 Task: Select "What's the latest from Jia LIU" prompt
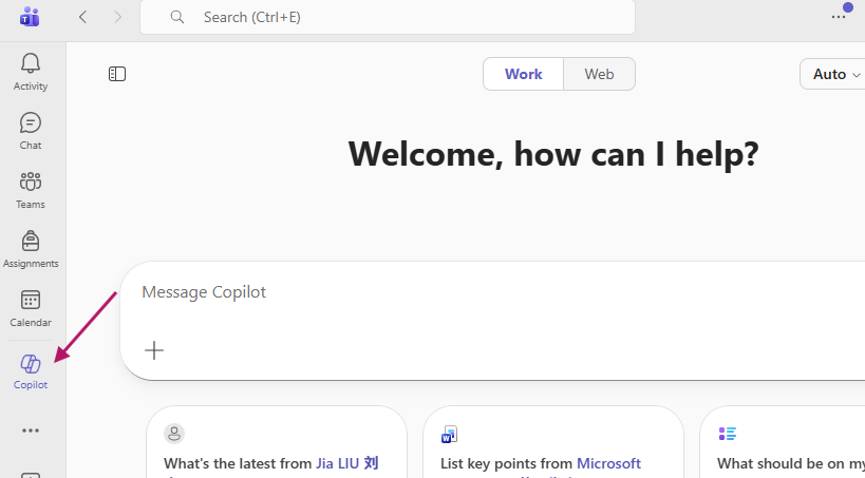(x=277, y=442)
